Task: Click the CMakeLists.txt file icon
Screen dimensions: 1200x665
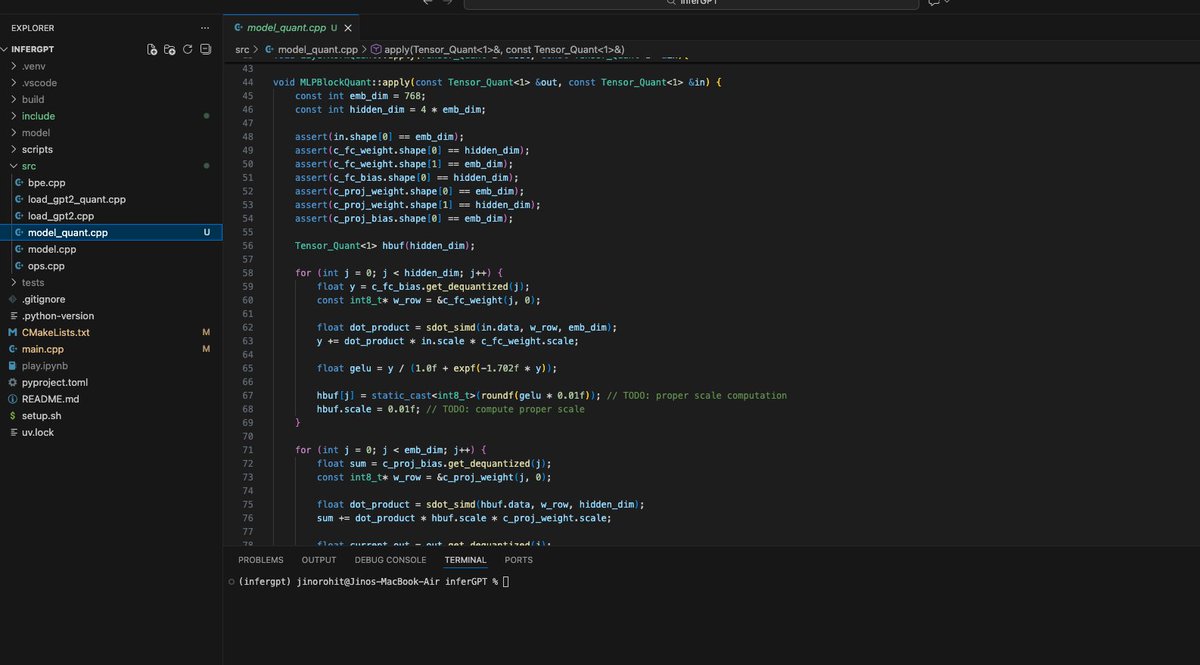Action: pyautogui.click(x=12, y=332)
